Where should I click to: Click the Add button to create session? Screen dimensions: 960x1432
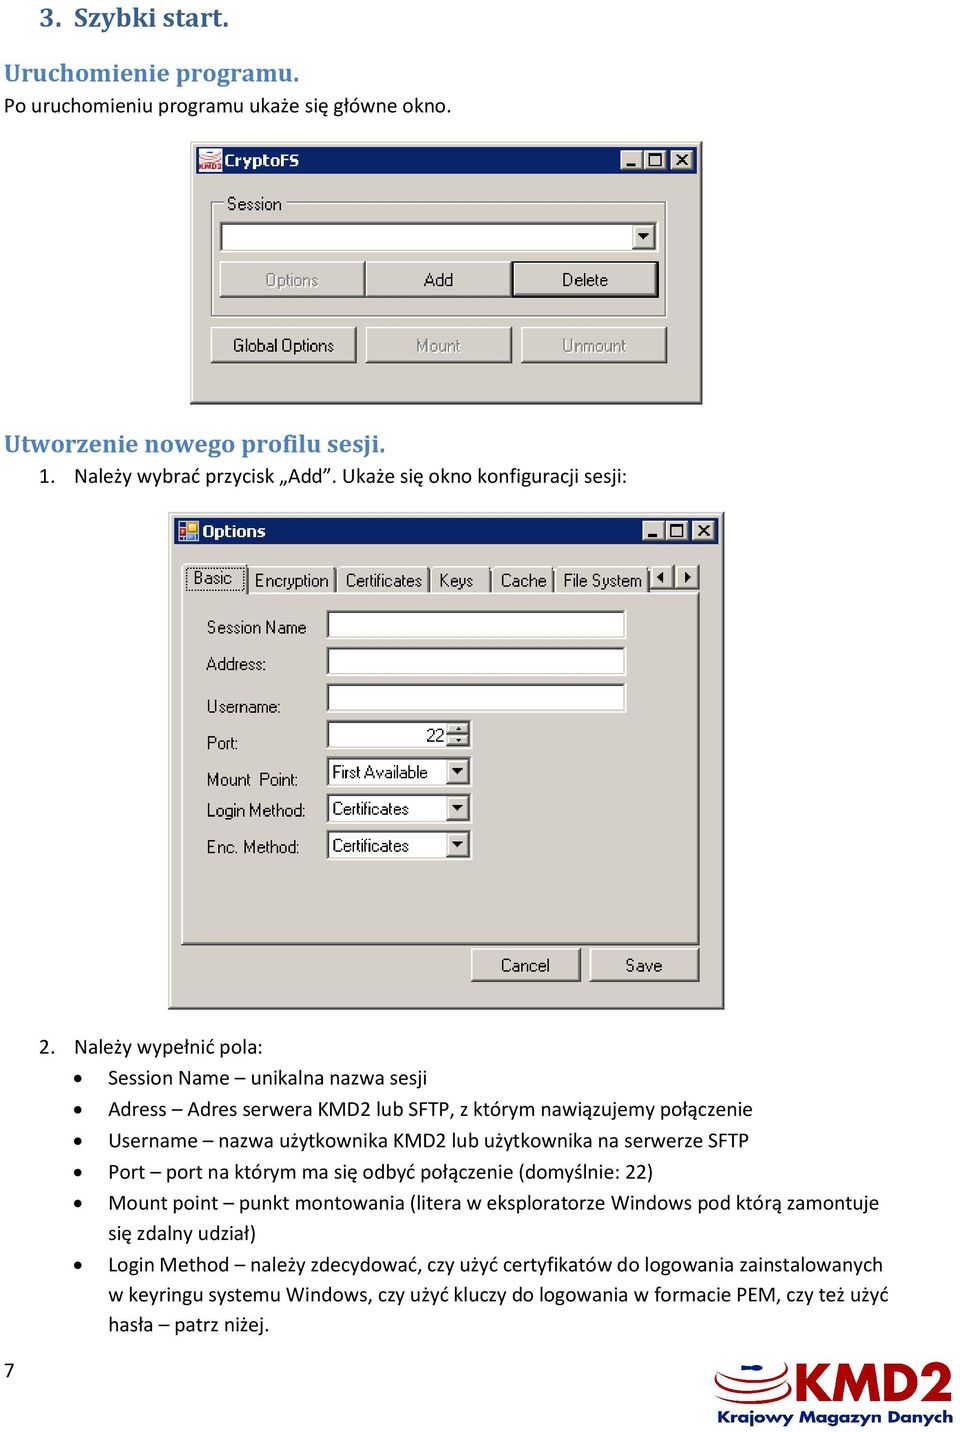point(438,280)
